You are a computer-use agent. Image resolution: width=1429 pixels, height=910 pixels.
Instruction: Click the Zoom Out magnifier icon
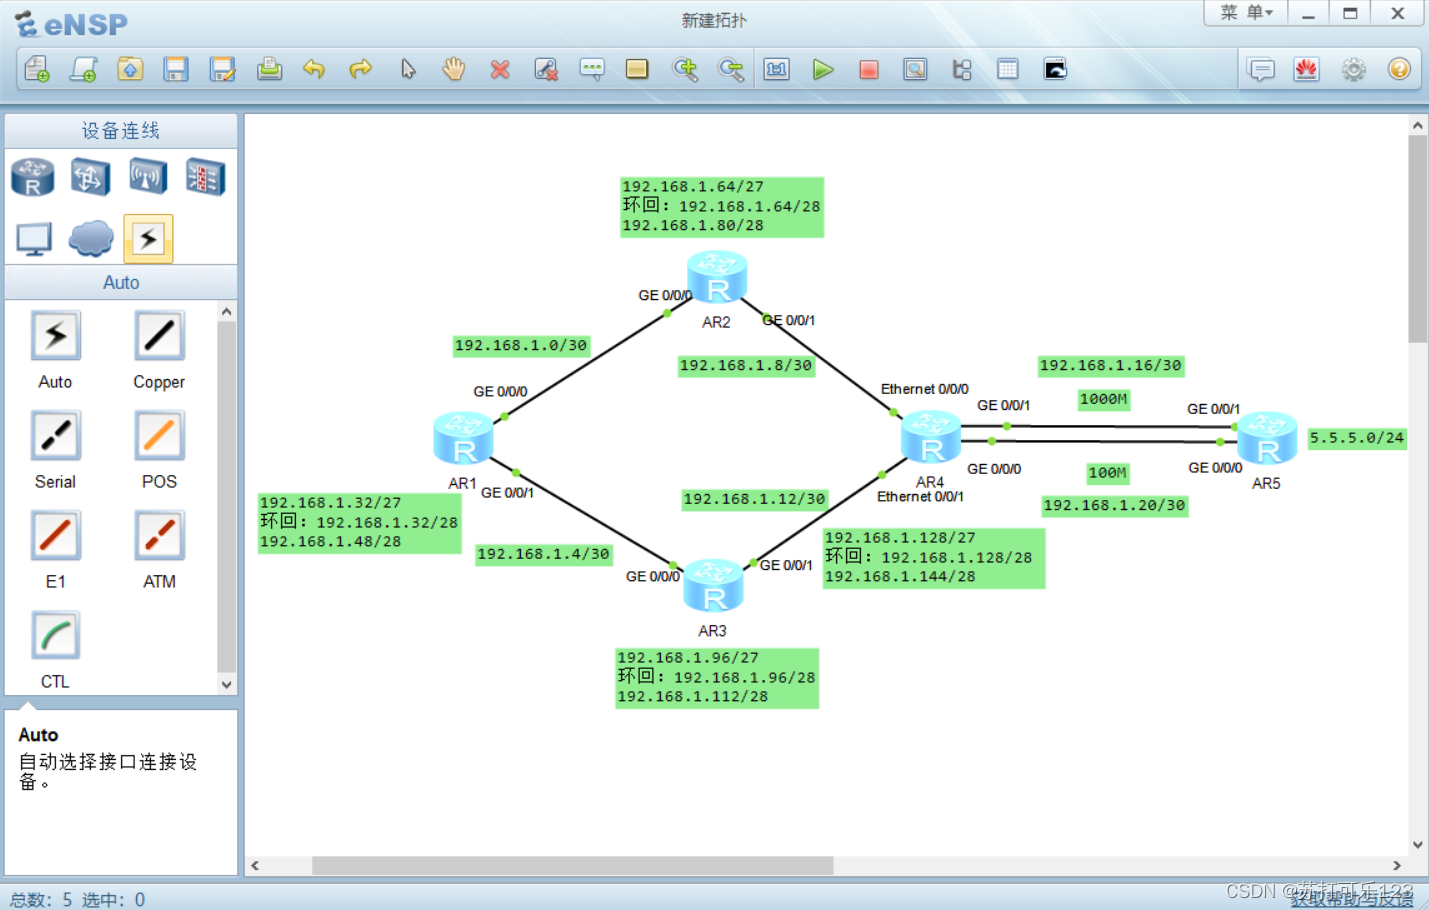pyautogui.click(x=731, y=69)
